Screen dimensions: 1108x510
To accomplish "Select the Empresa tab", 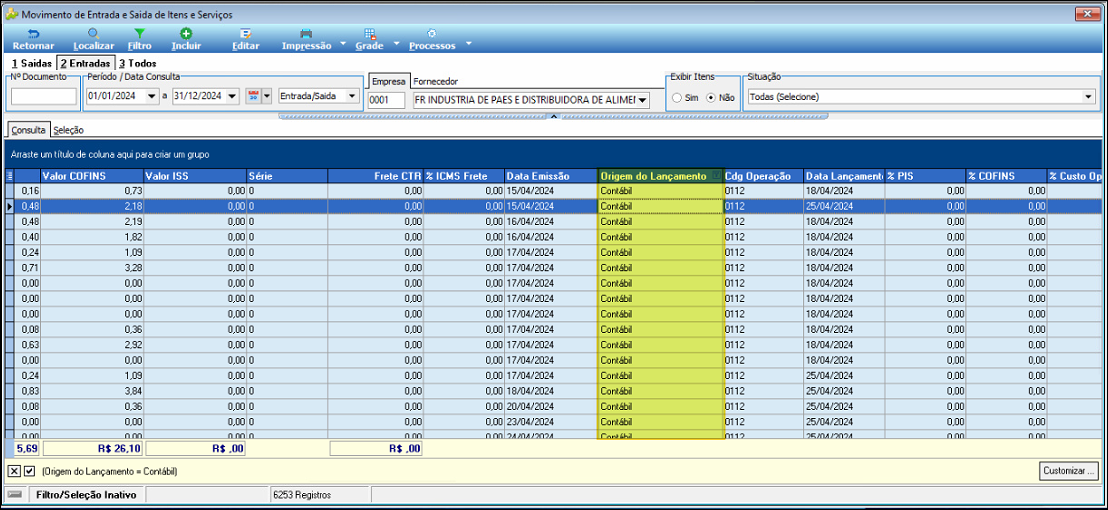I will click(389, 81).
